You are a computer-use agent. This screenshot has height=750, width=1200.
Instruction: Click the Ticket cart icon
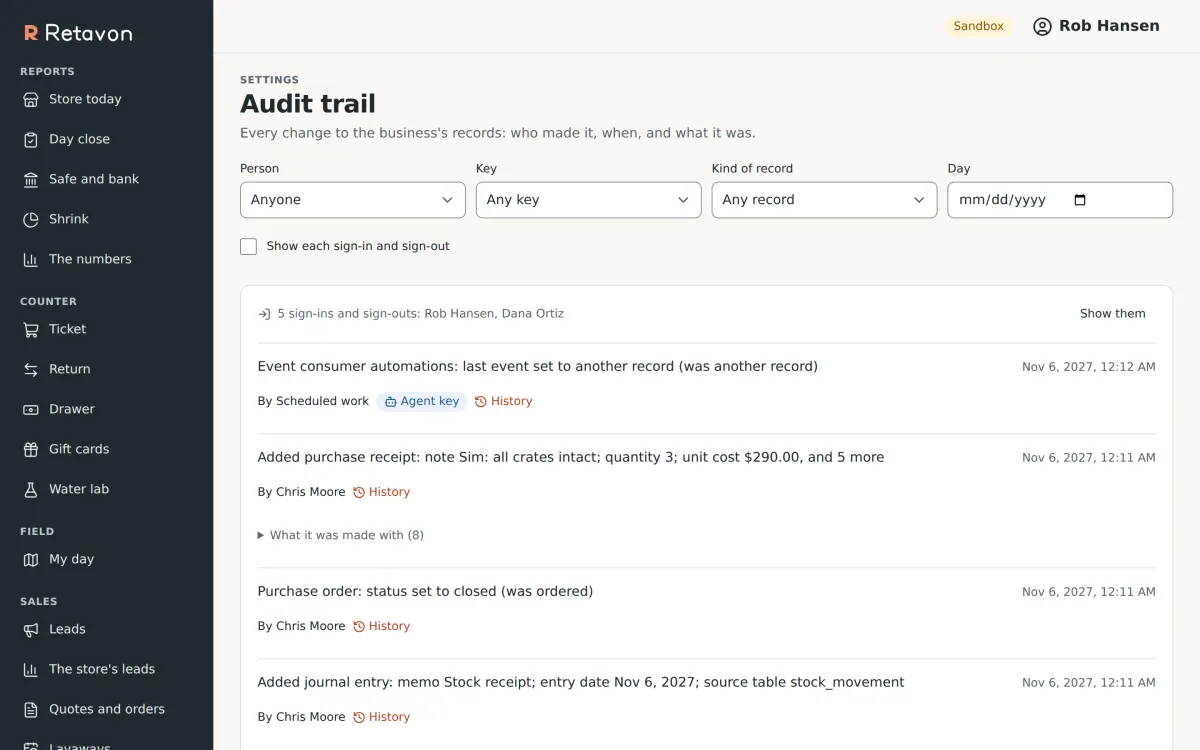tap(31, 329)
